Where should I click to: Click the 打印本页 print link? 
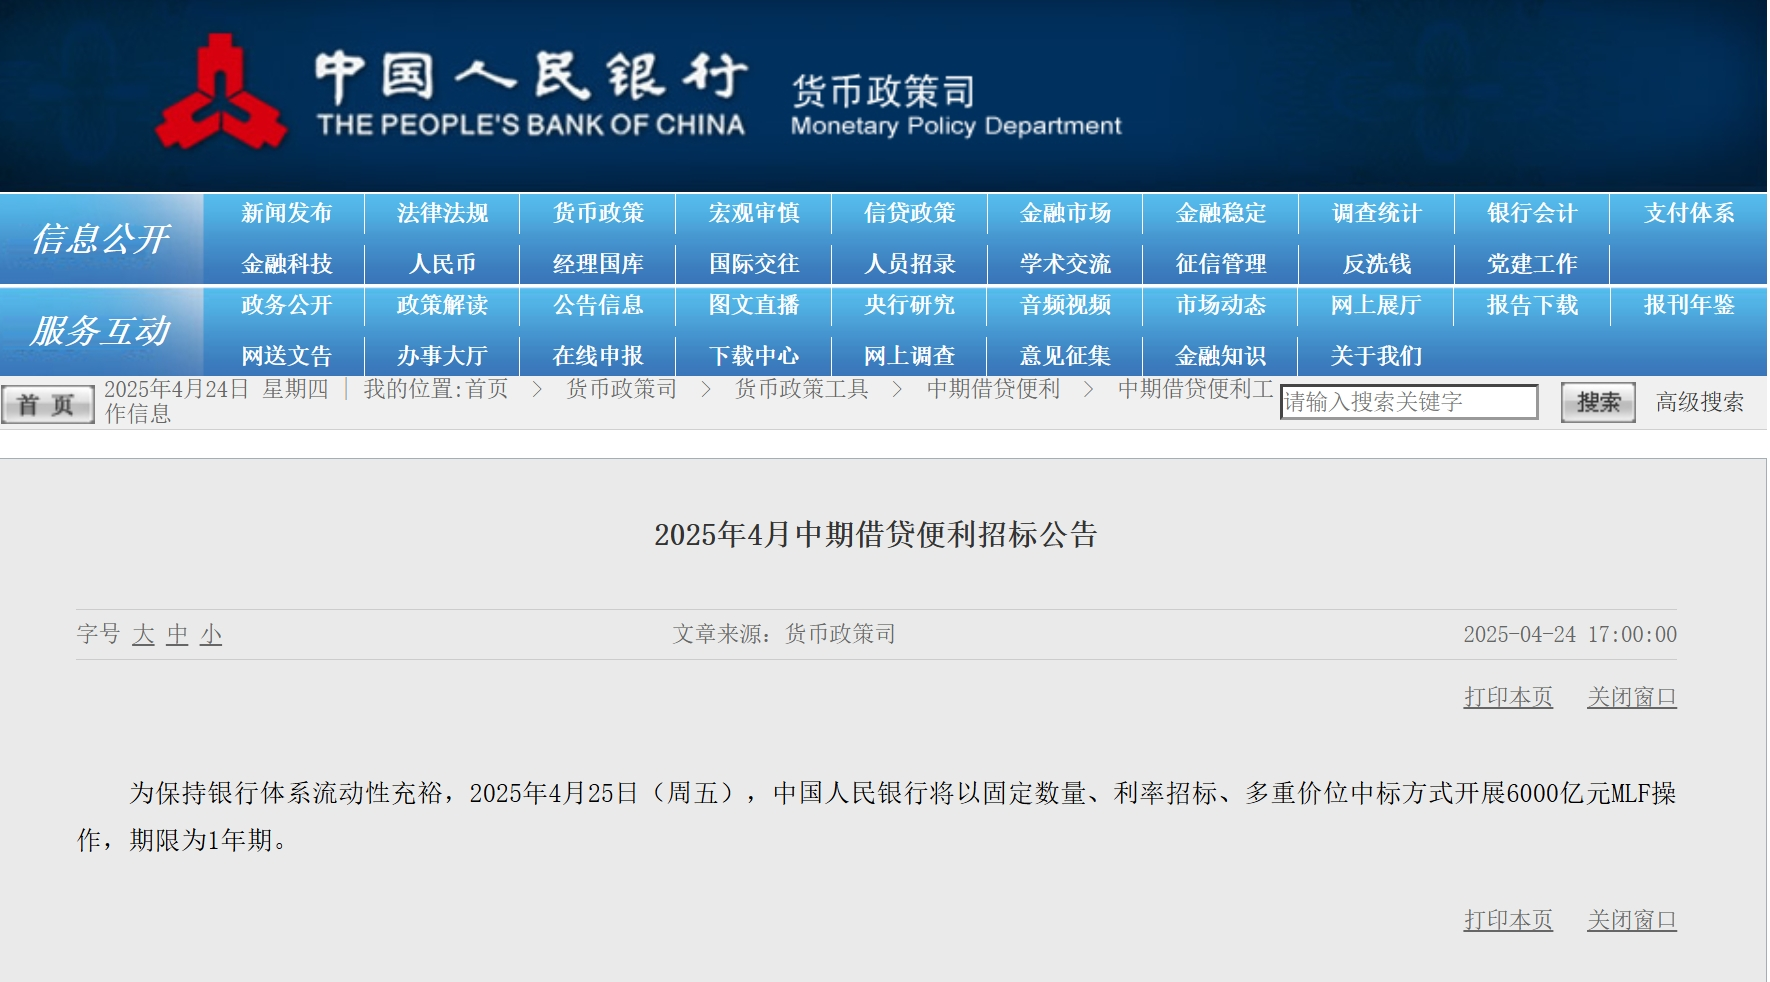click(1508, 697)
